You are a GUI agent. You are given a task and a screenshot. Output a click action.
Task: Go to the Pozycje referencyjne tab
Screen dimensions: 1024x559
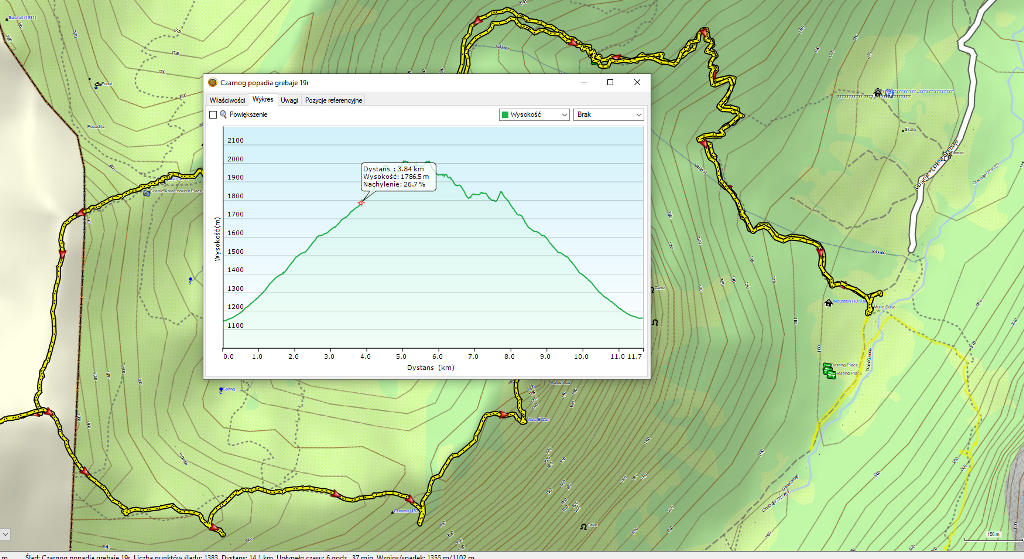click(x=334, y=100)
